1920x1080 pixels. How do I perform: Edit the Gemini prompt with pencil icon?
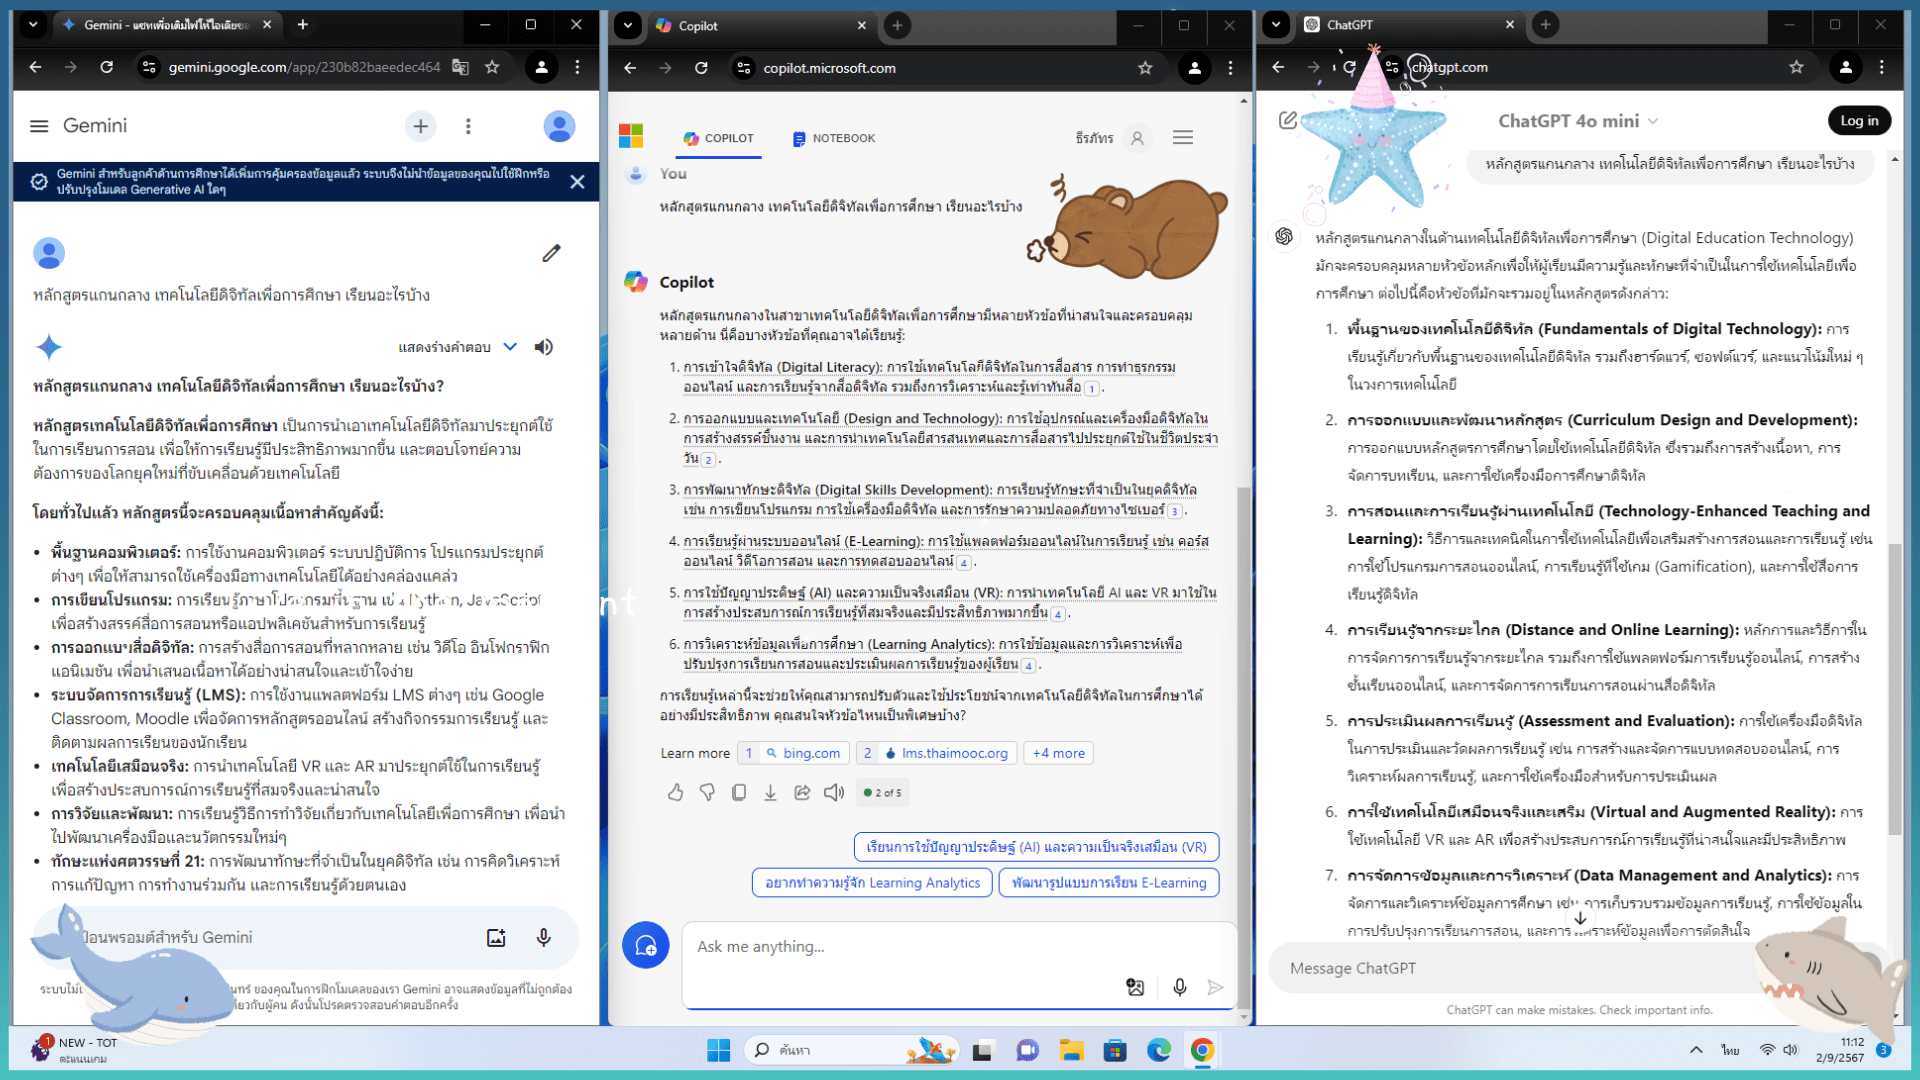551,253
